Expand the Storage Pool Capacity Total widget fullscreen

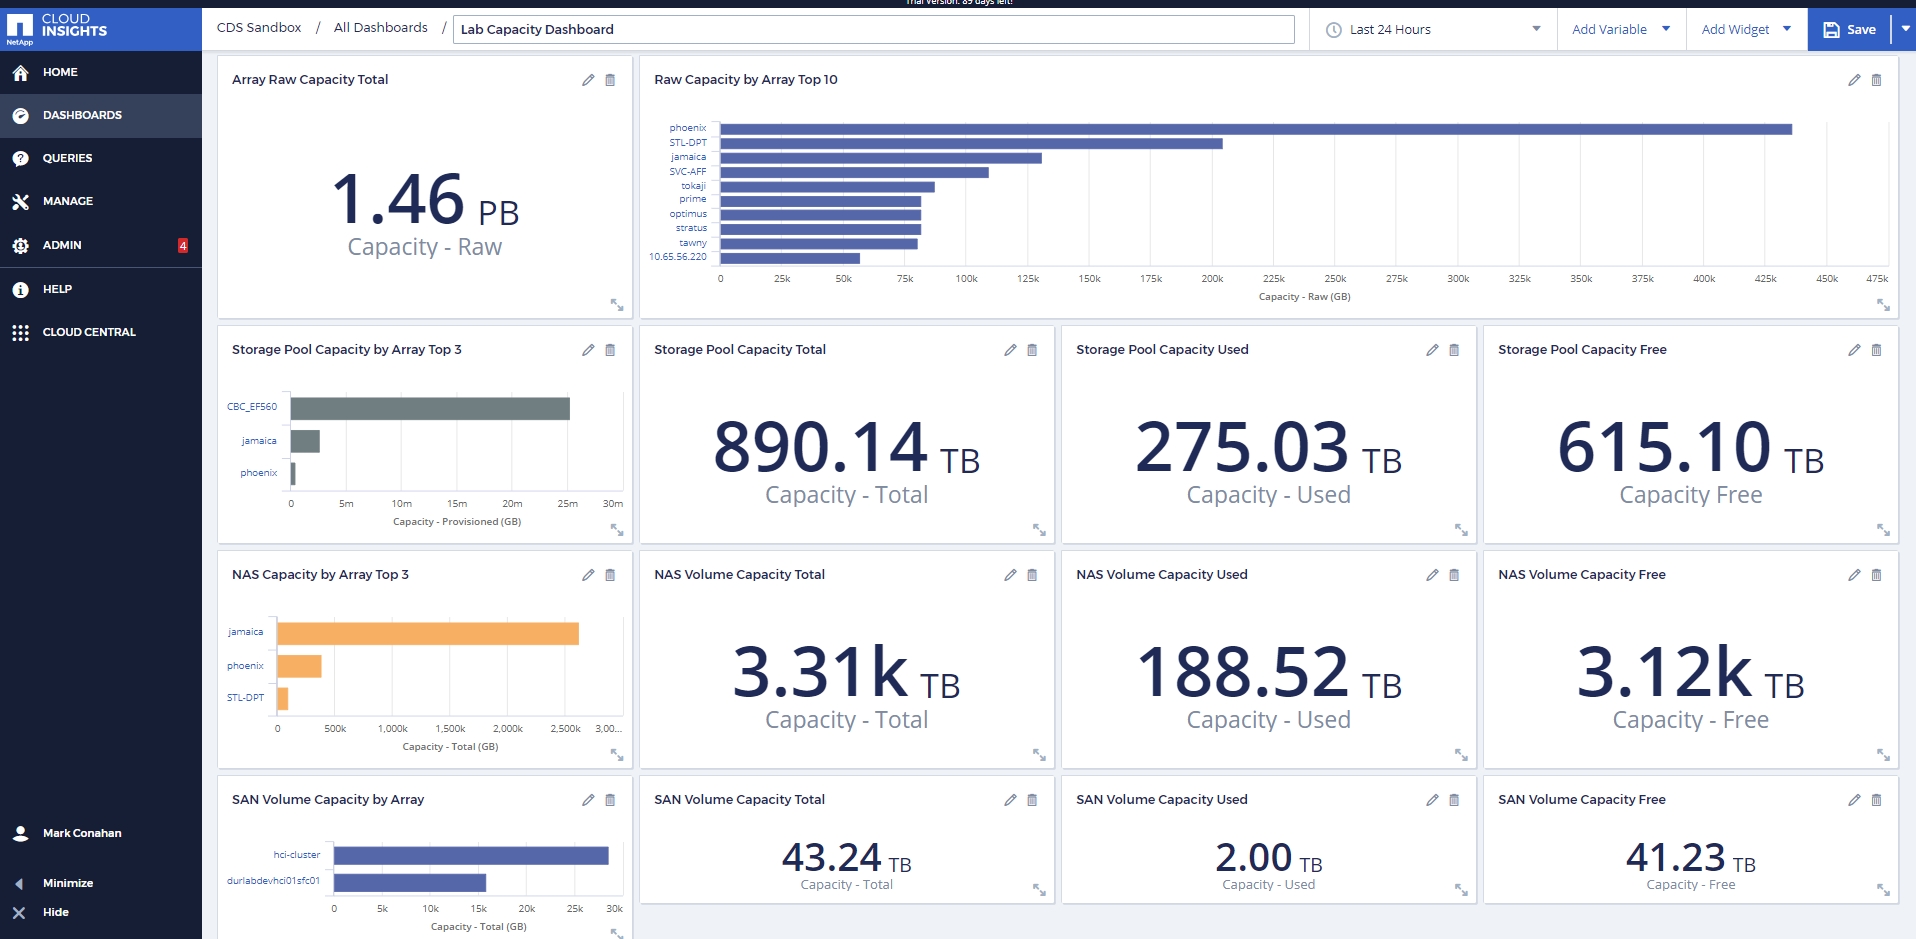coord(1040,530)
